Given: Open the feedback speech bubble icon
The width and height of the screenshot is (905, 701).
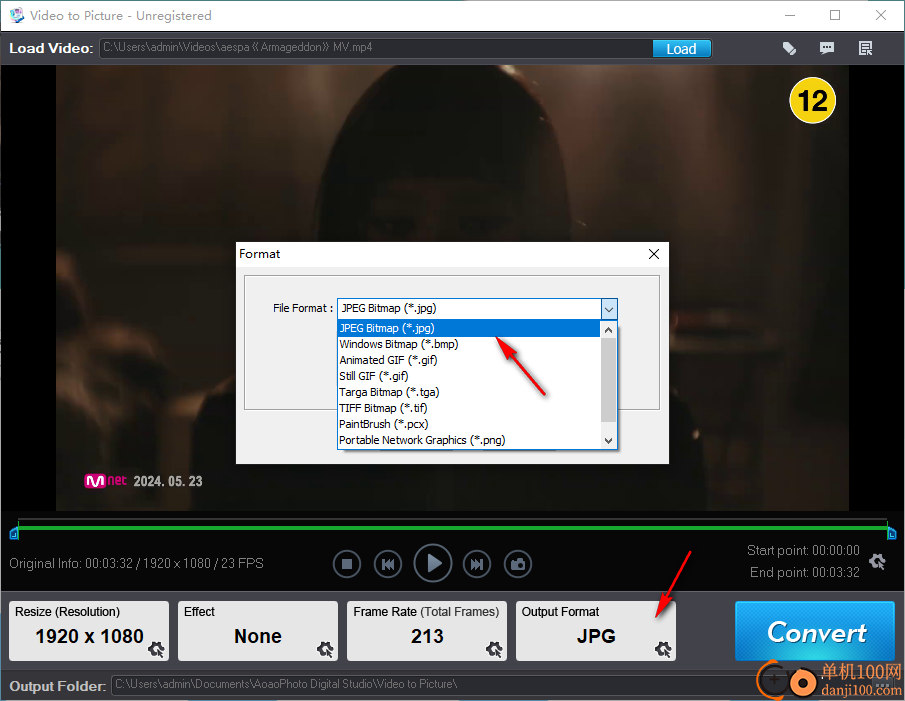Looking at the screenshot, I should [827, 48].
